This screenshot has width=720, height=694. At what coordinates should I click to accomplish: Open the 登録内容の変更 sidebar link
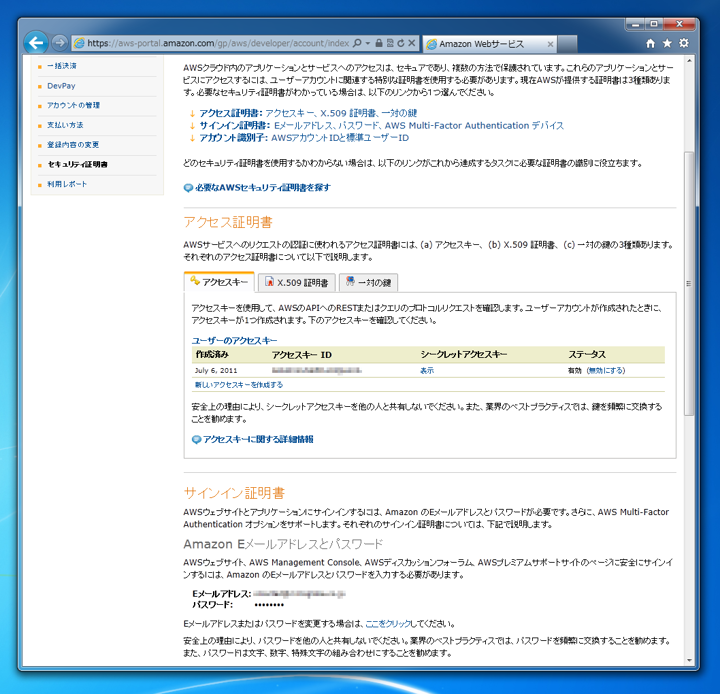click(73, 145)
